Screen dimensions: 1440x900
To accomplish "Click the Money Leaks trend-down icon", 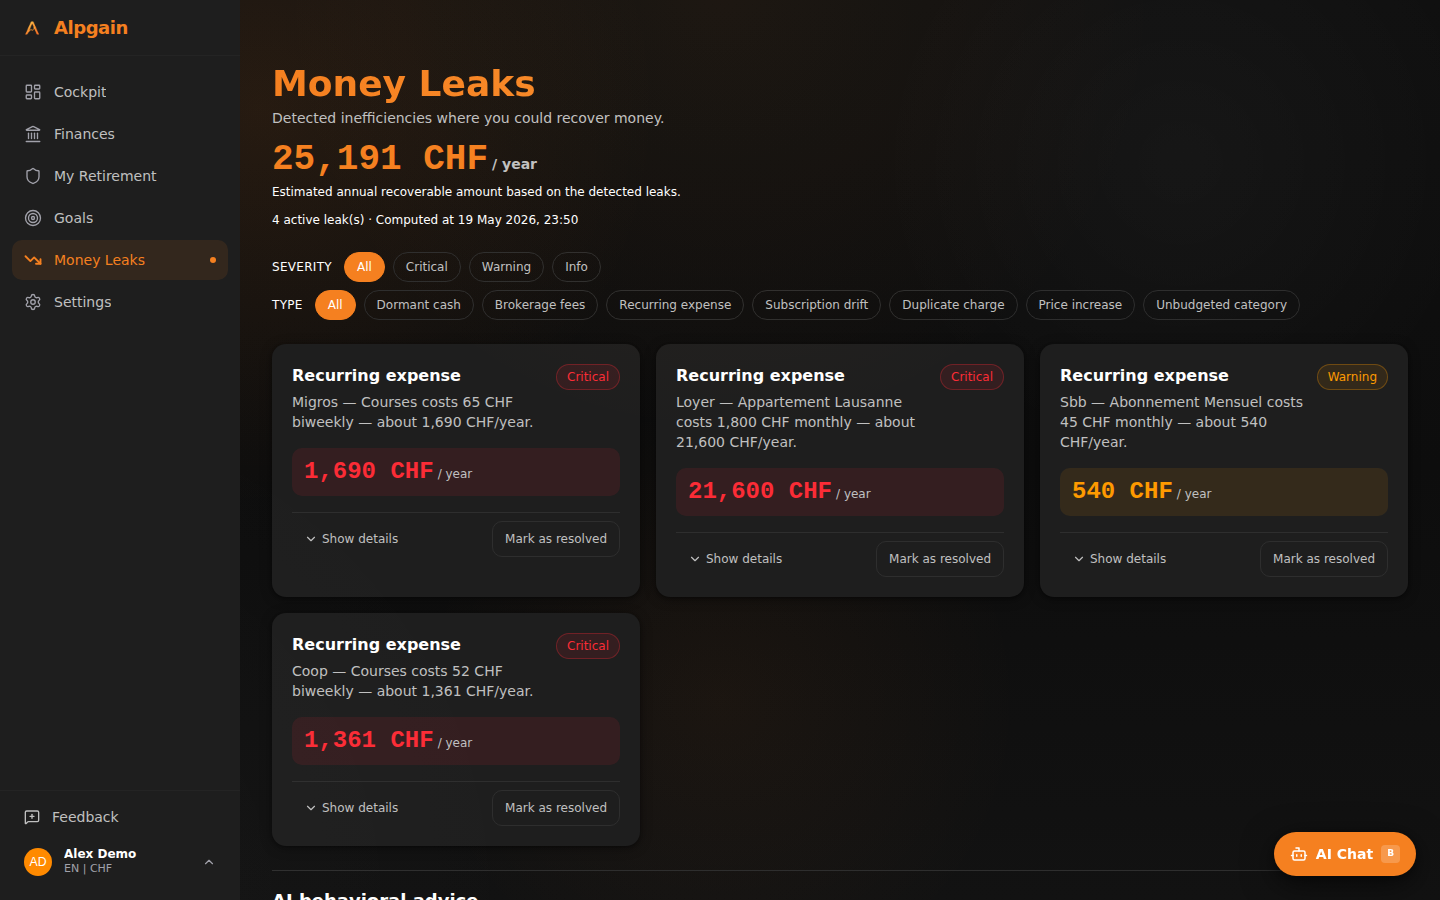I will tap(33, 260).
